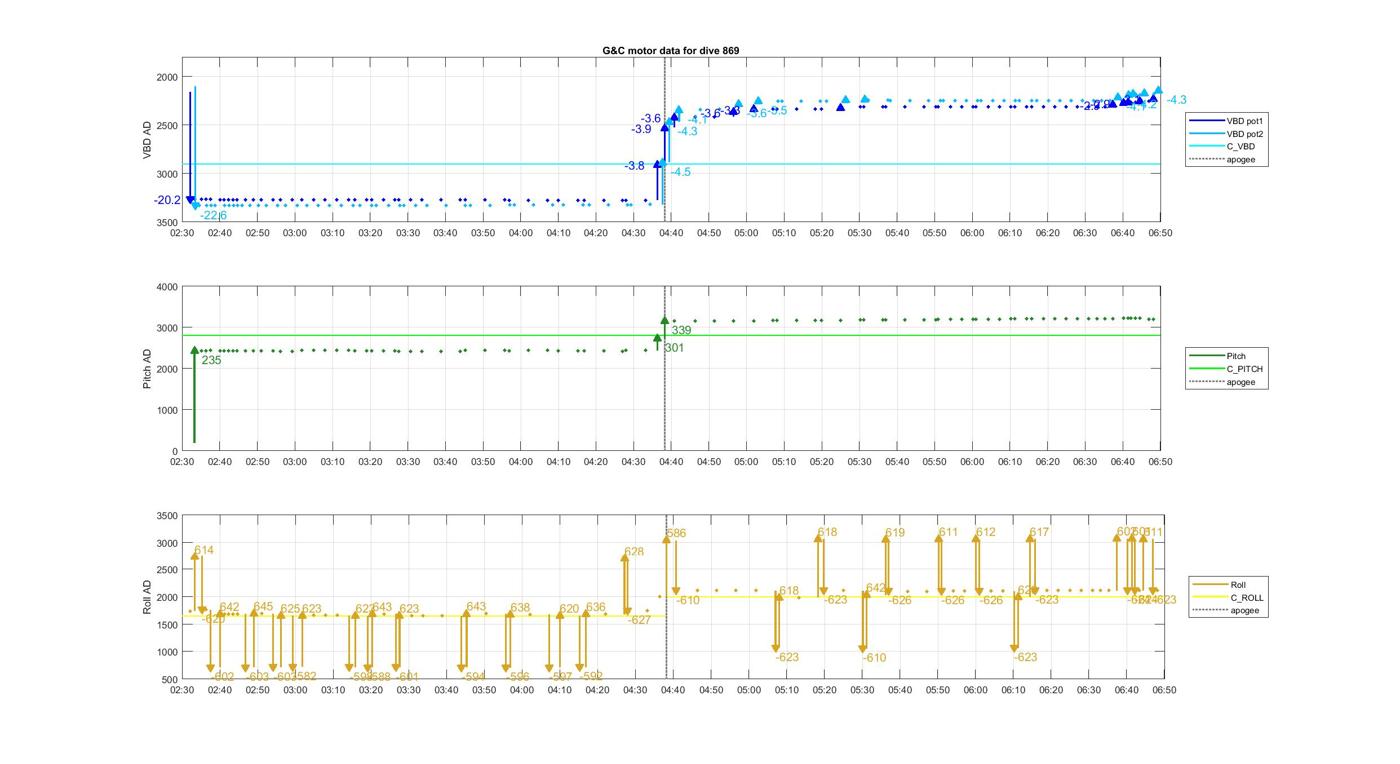
Task: Click the '-627' roll data label
Action: [x=639, y=620]
